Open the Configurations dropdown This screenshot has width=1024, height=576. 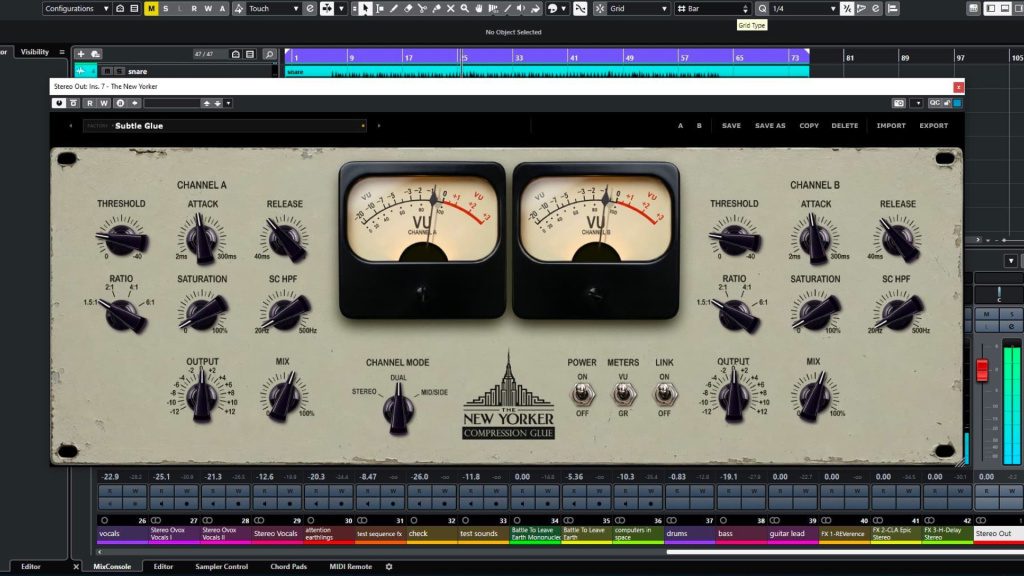tap(76, 8)
